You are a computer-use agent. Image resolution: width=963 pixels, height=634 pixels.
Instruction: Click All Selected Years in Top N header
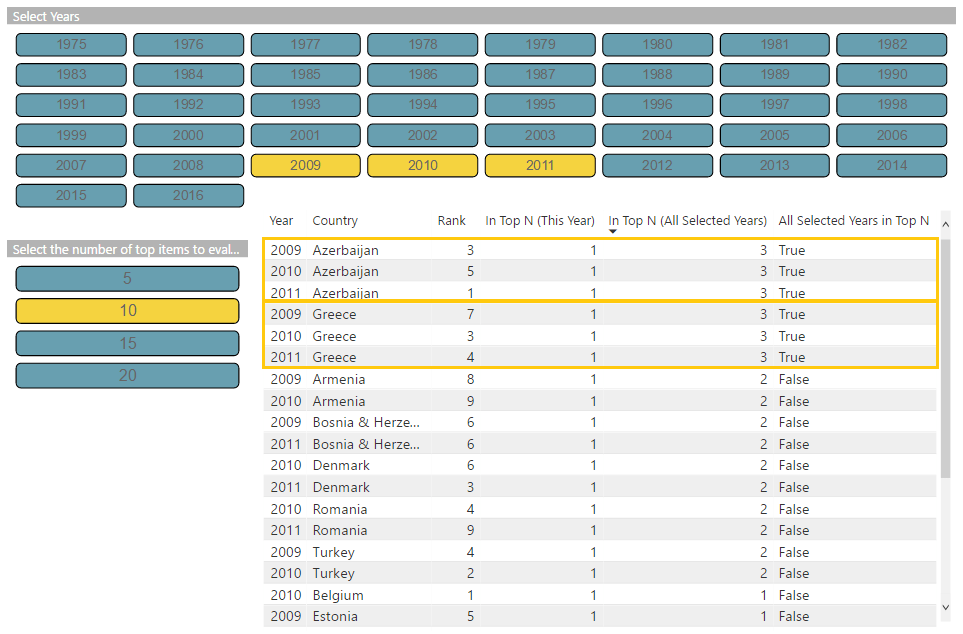(853, 221)
